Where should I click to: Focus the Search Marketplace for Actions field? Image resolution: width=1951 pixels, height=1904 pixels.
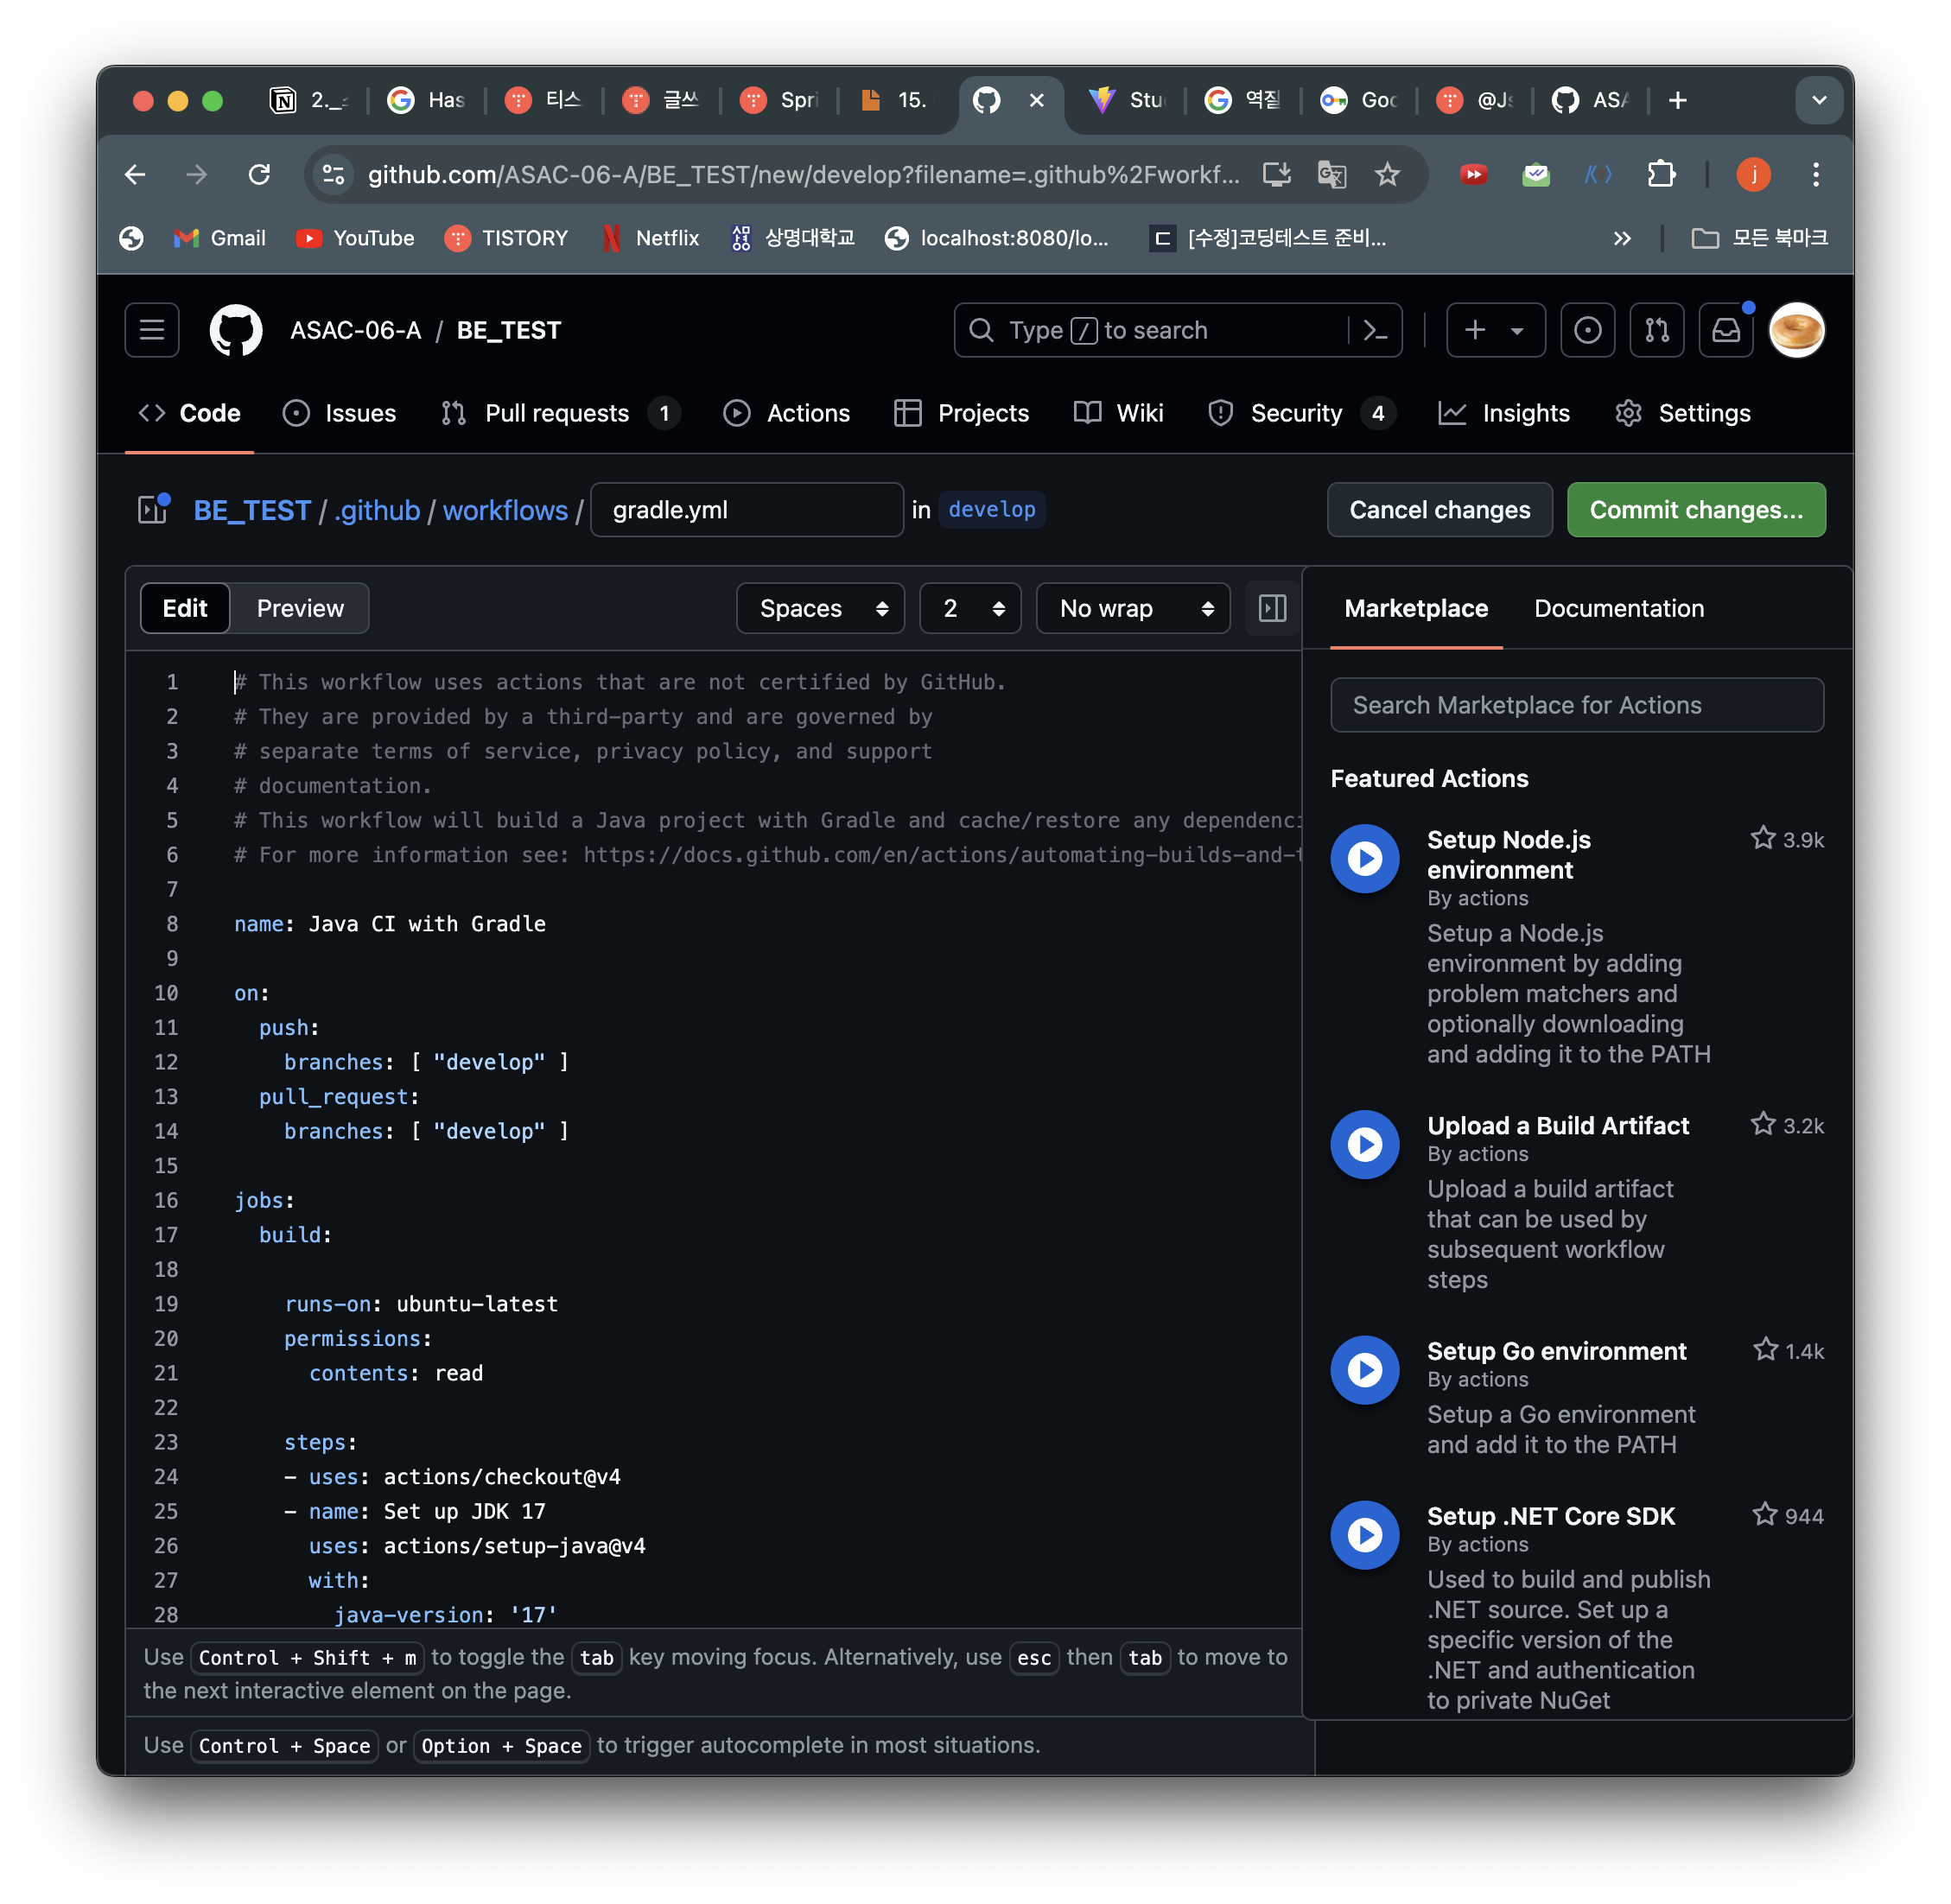click(x=1577, y=705)
